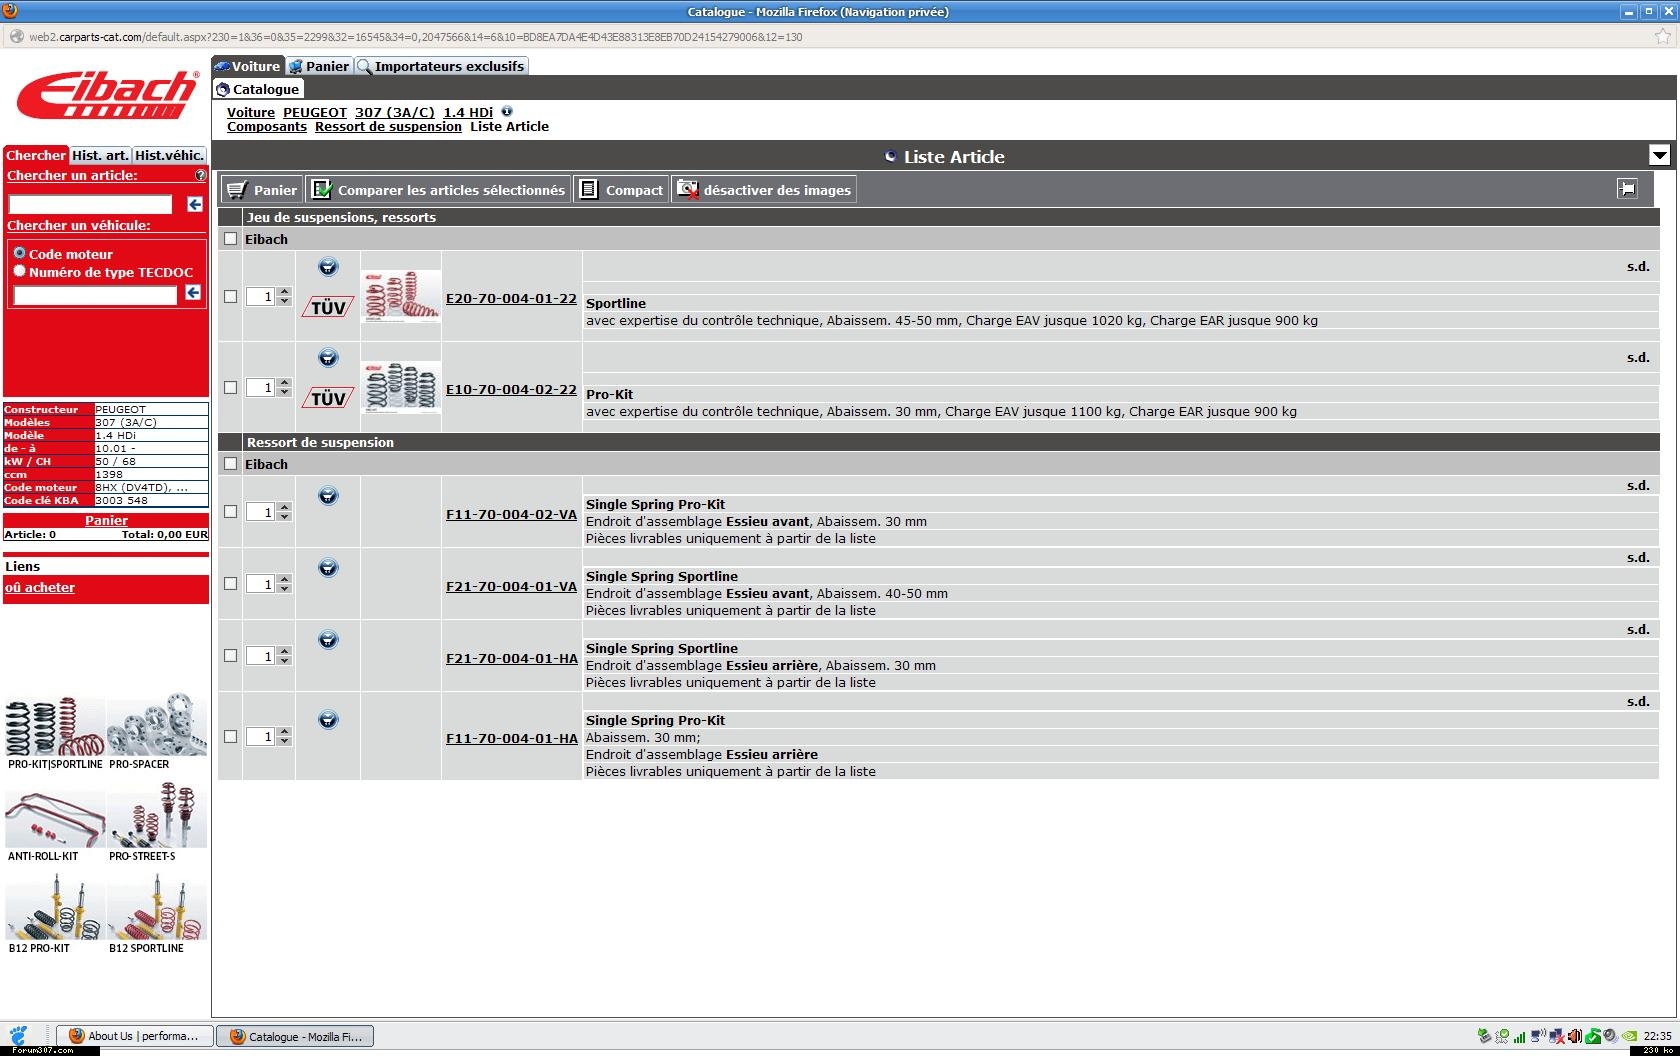The width and height of the screenshot is (1680, 1056).
Task: Open the PRO-KIT|SPORTLINE product image
Action: [x=55, y=725]
